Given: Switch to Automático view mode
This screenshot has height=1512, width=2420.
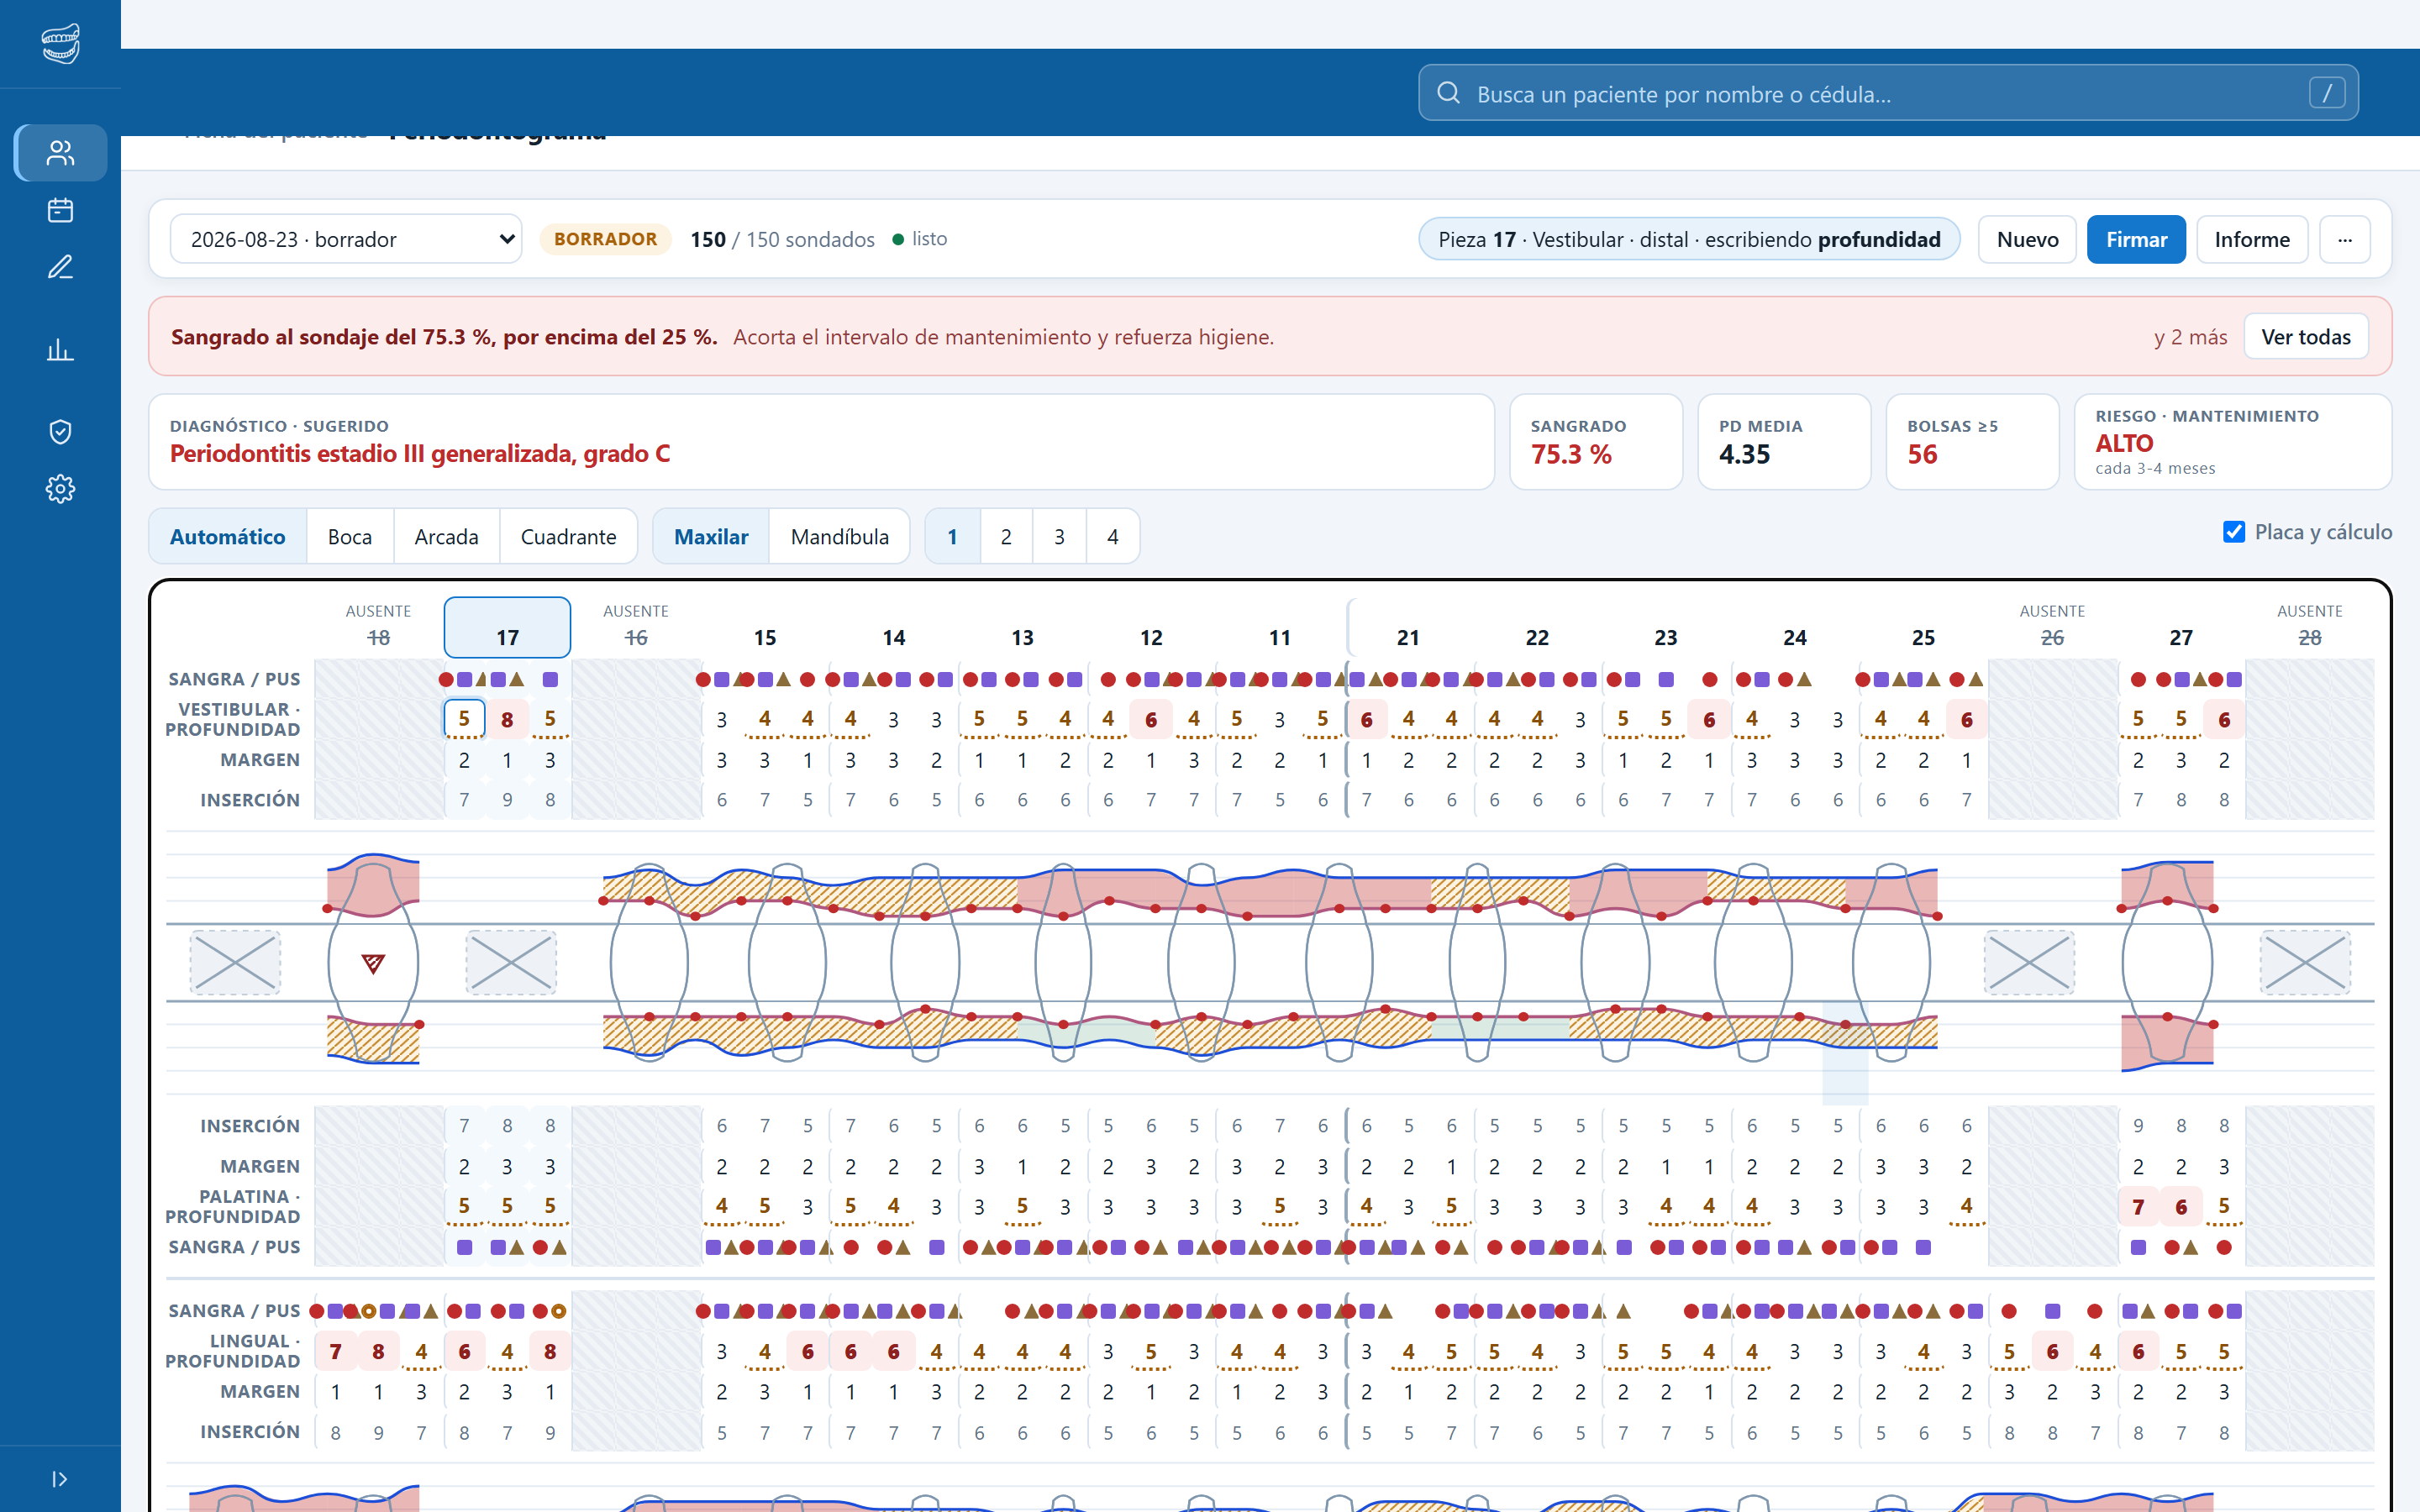Looking at the screenshot, I should coord(227,537).
